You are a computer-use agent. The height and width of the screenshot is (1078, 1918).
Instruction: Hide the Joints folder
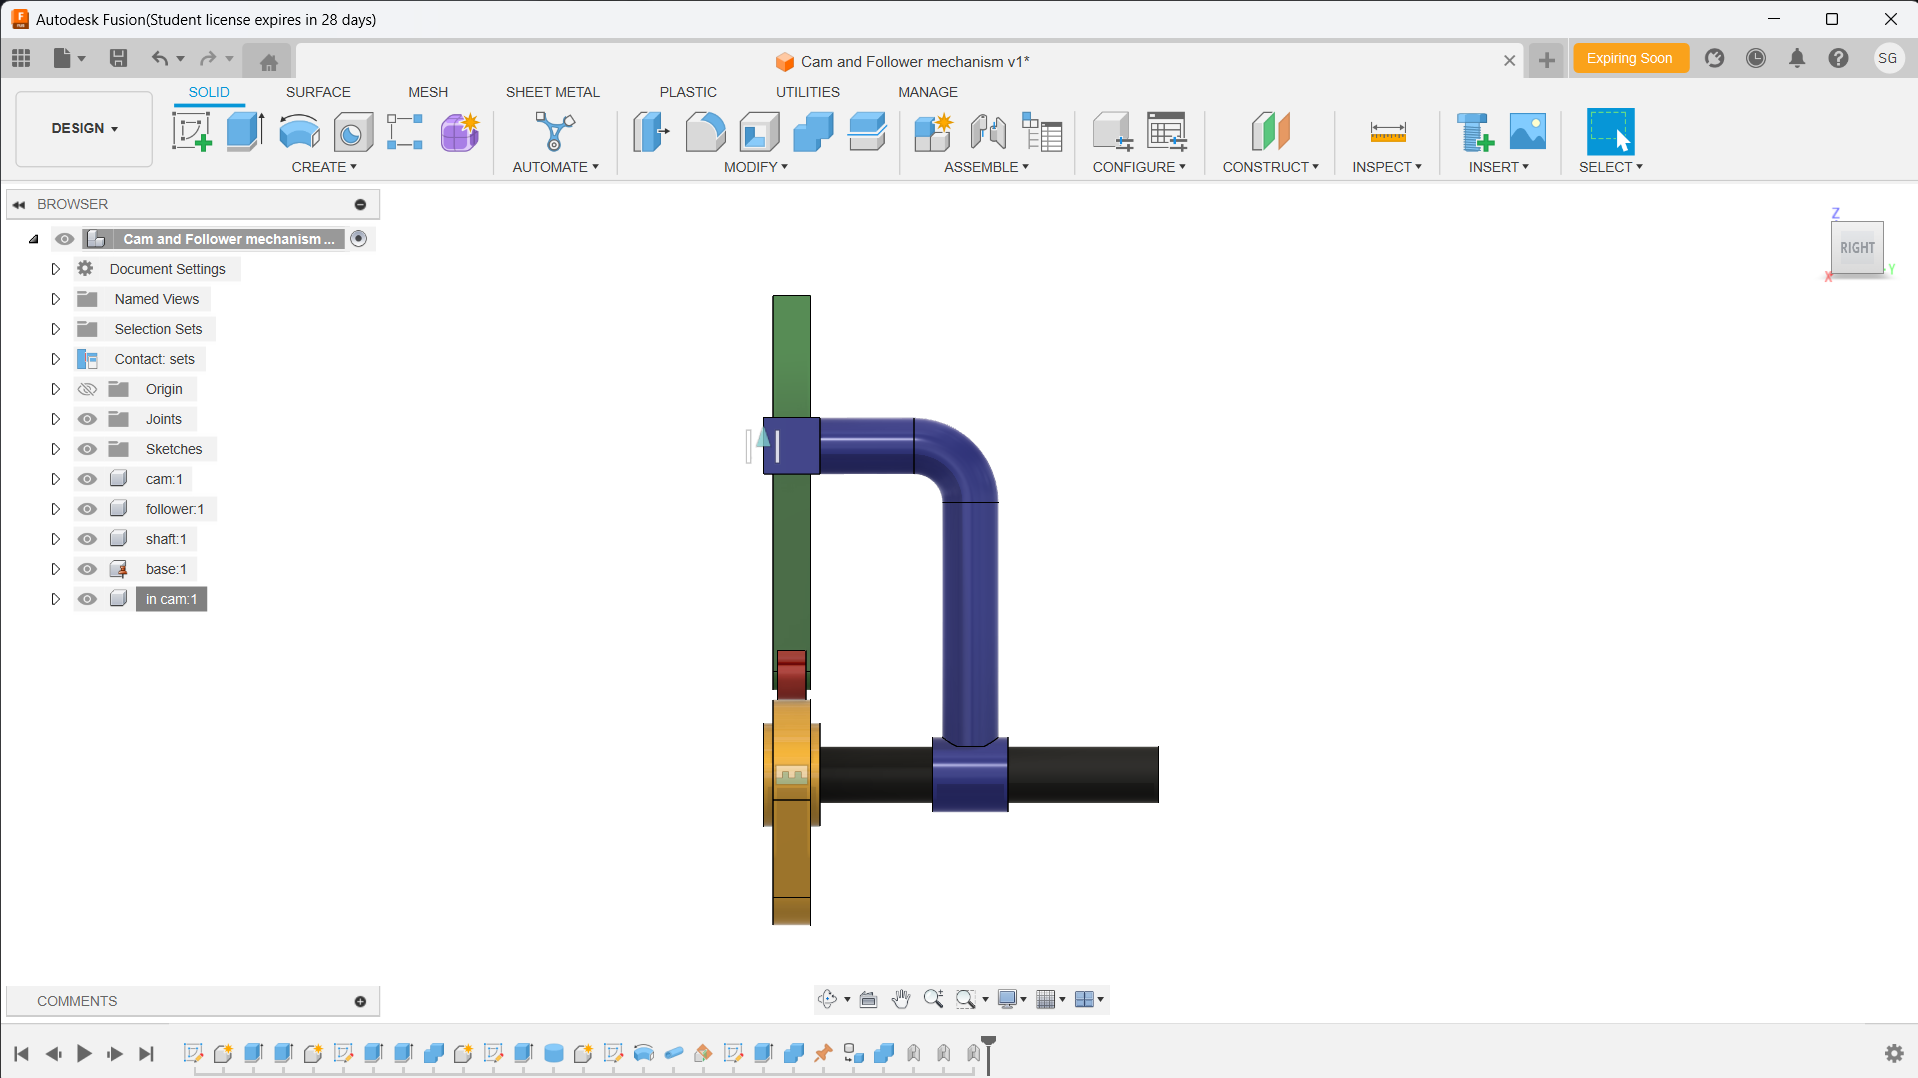[87, 419]
